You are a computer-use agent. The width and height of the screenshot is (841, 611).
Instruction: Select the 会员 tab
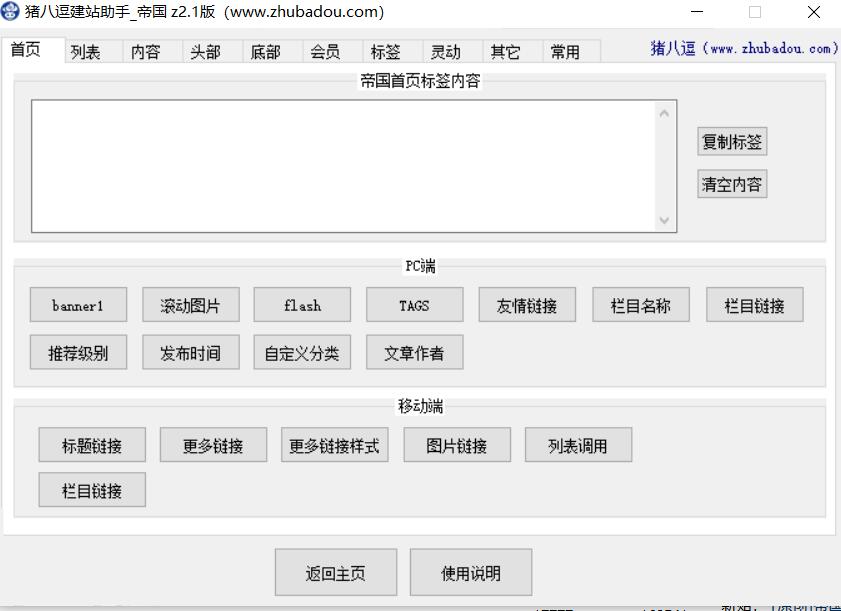(325, 52)
